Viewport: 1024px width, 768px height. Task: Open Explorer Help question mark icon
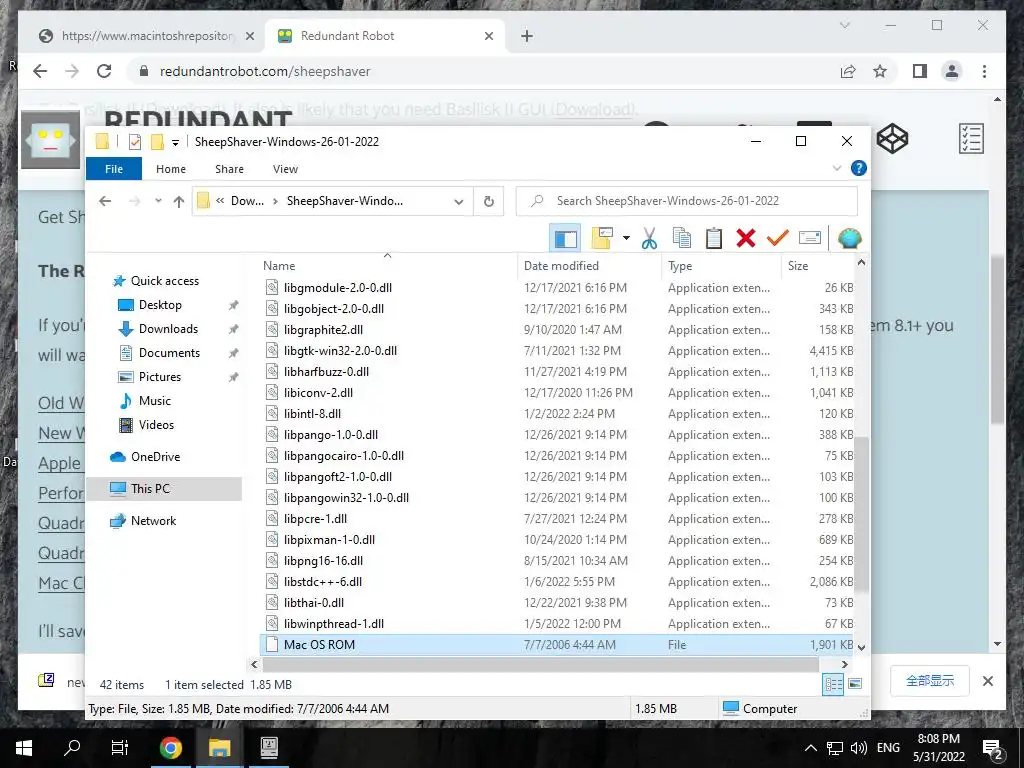tap(859, 168)
